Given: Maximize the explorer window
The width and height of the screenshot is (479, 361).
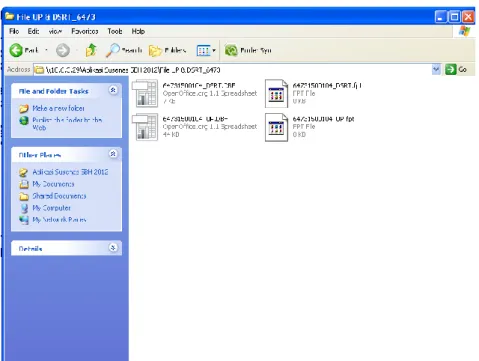Looking at the screenshot, I should click(454, 17).
